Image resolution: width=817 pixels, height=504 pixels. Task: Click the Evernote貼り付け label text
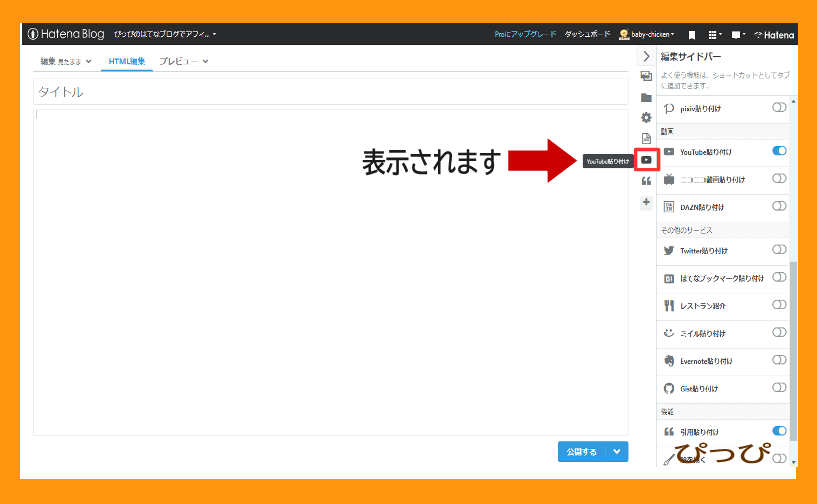click(x=706, y=361)
